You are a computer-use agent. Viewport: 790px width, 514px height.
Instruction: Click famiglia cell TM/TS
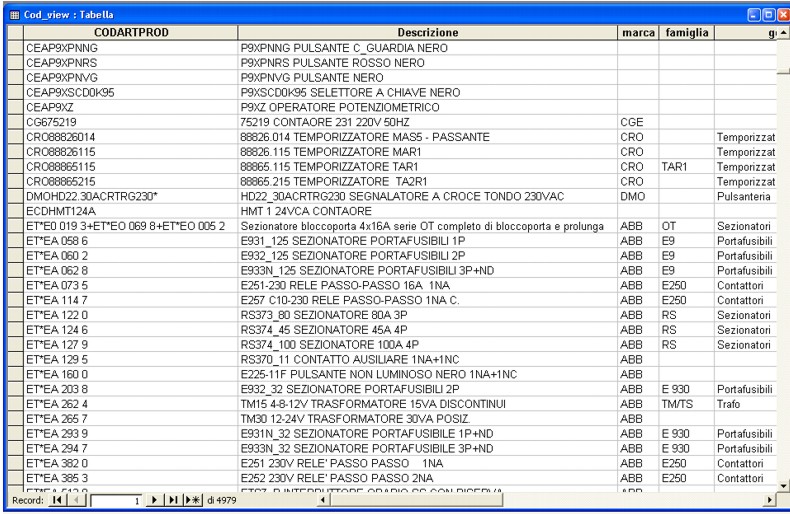[687, 404]
